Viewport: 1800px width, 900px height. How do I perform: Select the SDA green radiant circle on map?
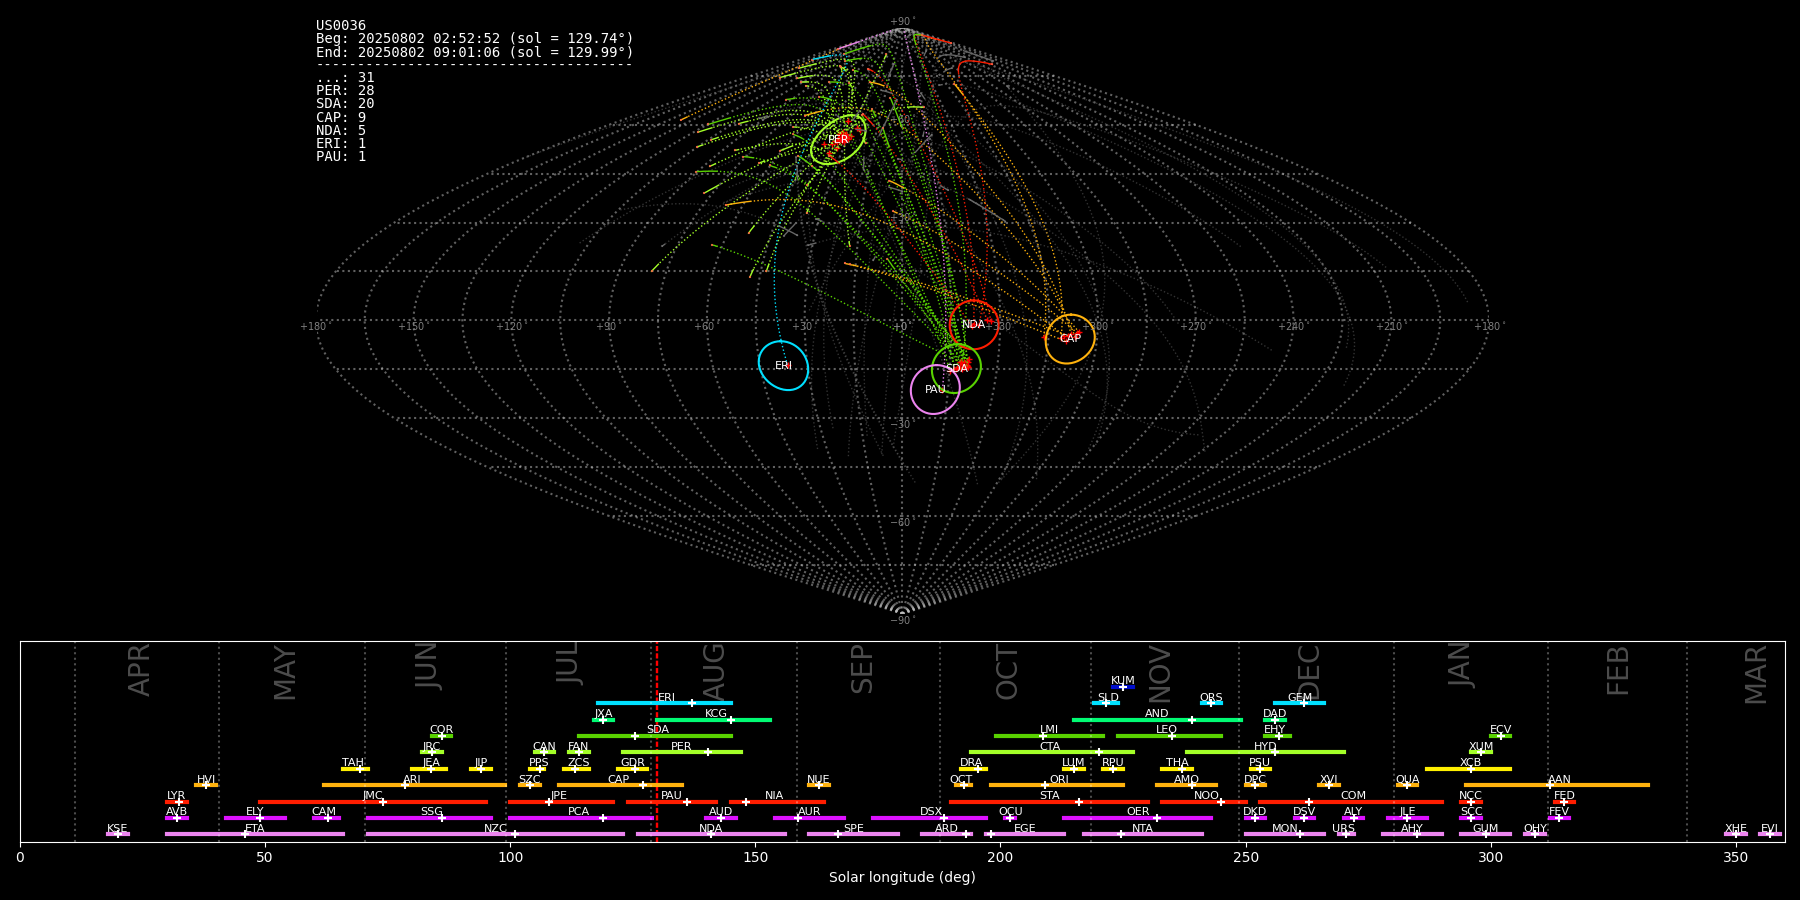tap(957, 368)
